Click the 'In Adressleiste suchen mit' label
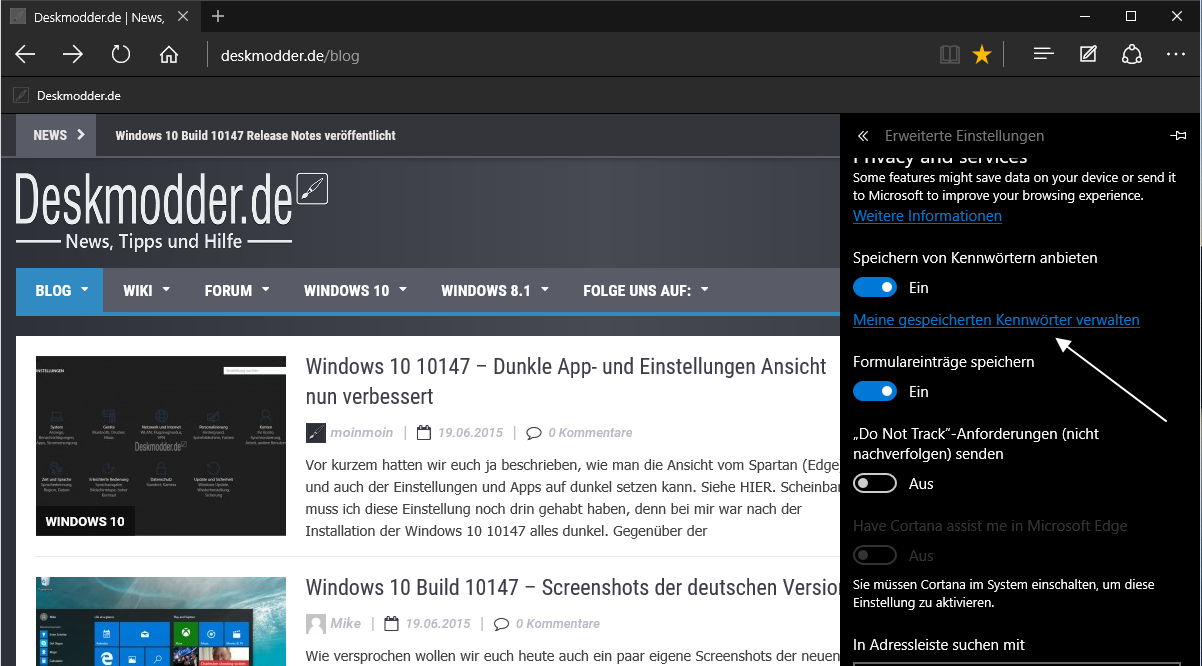This screenshot has width=1202, height=666. point(939,645)
